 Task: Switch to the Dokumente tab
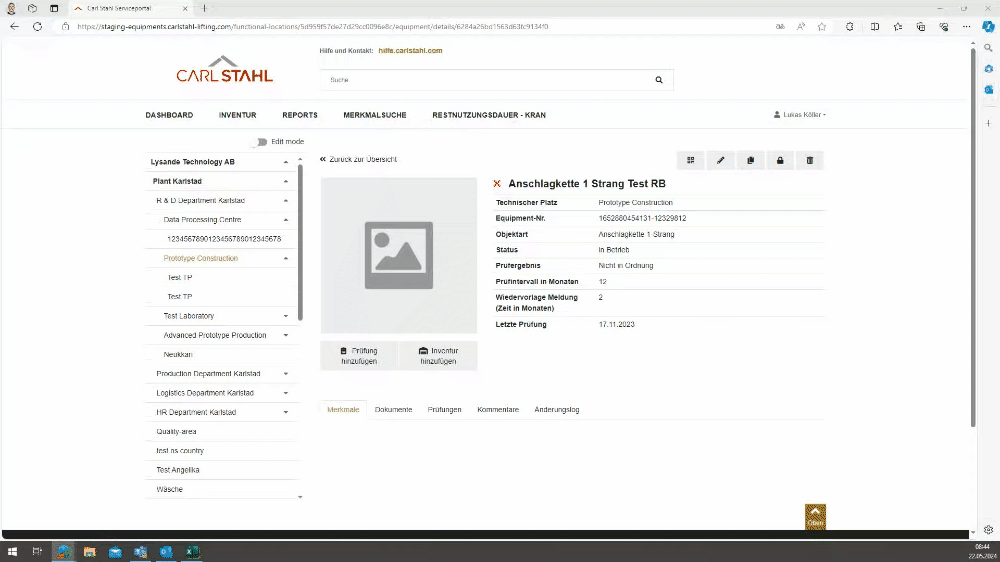(x=393, y=410)
